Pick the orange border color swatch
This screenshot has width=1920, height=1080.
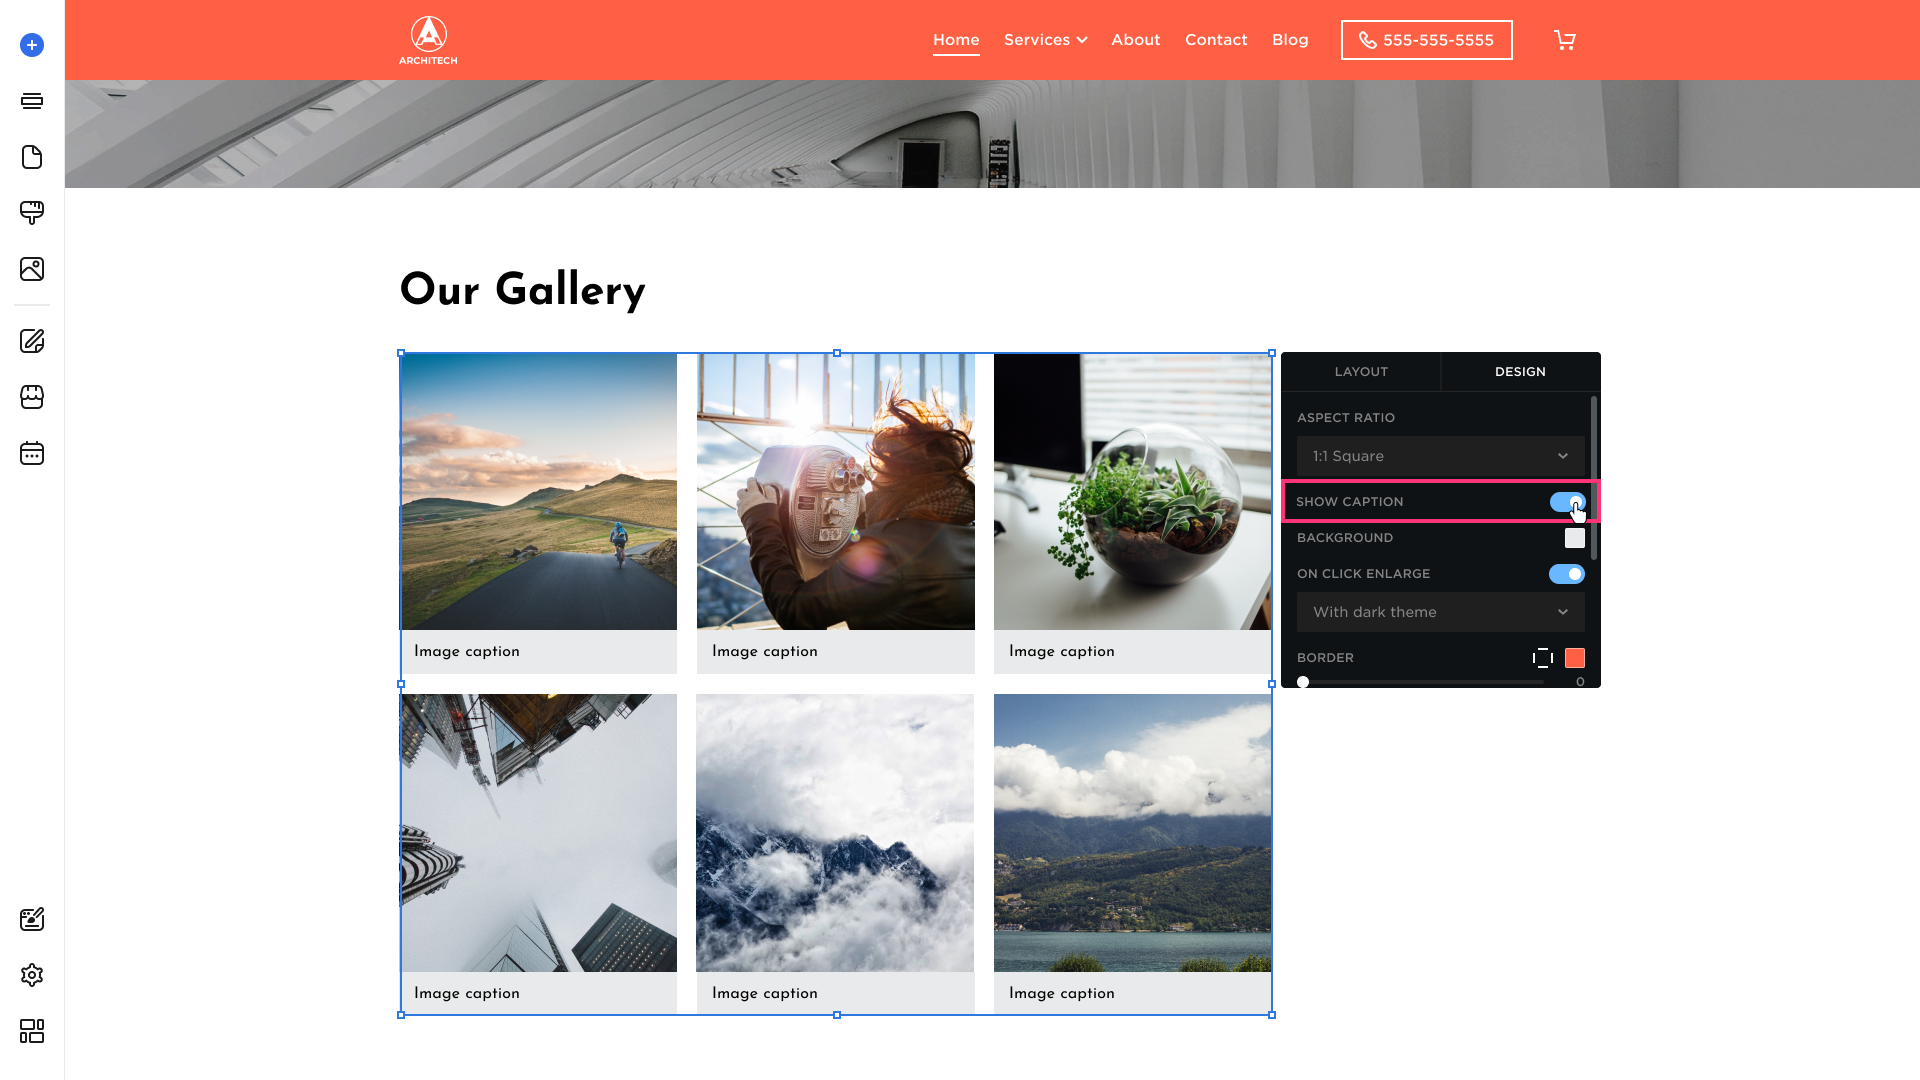(1575, 658)
